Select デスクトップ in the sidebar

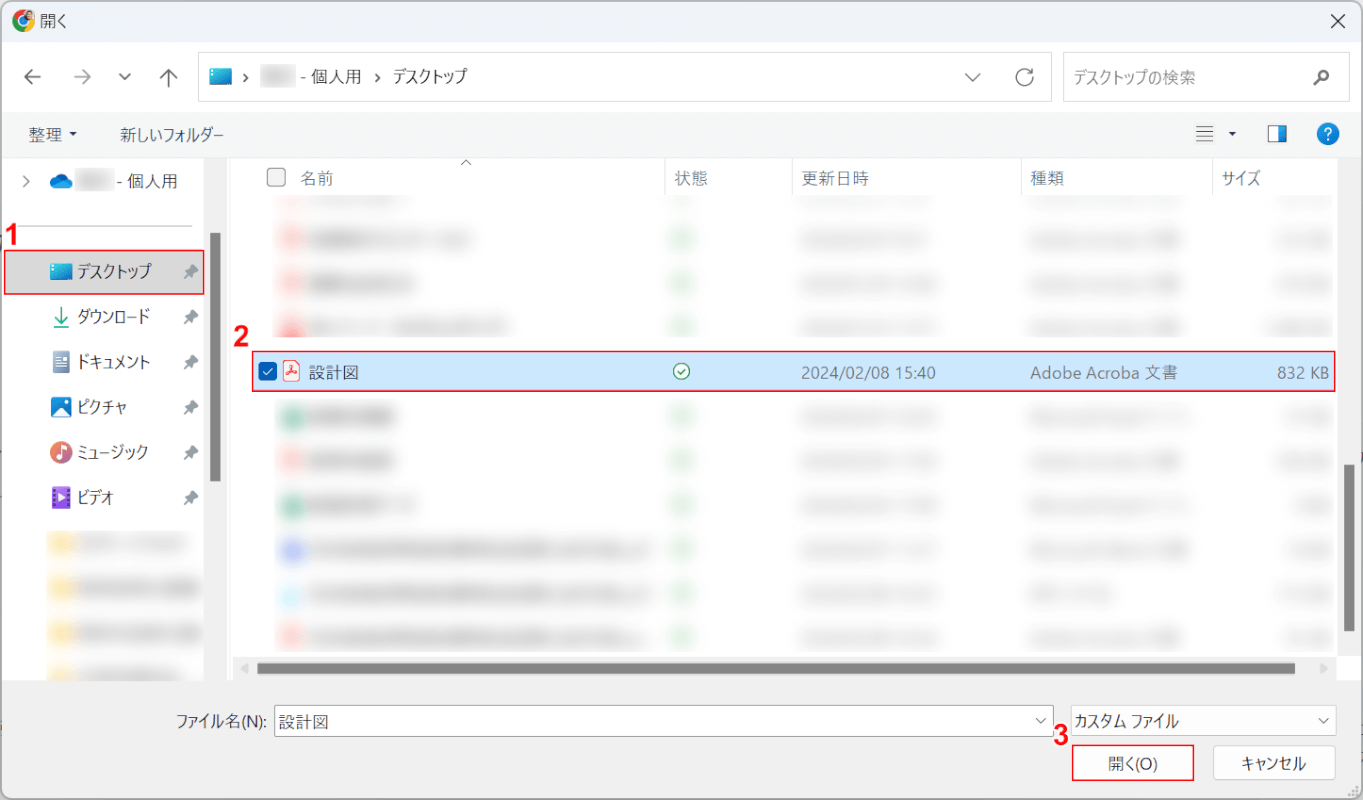point(104,271)
